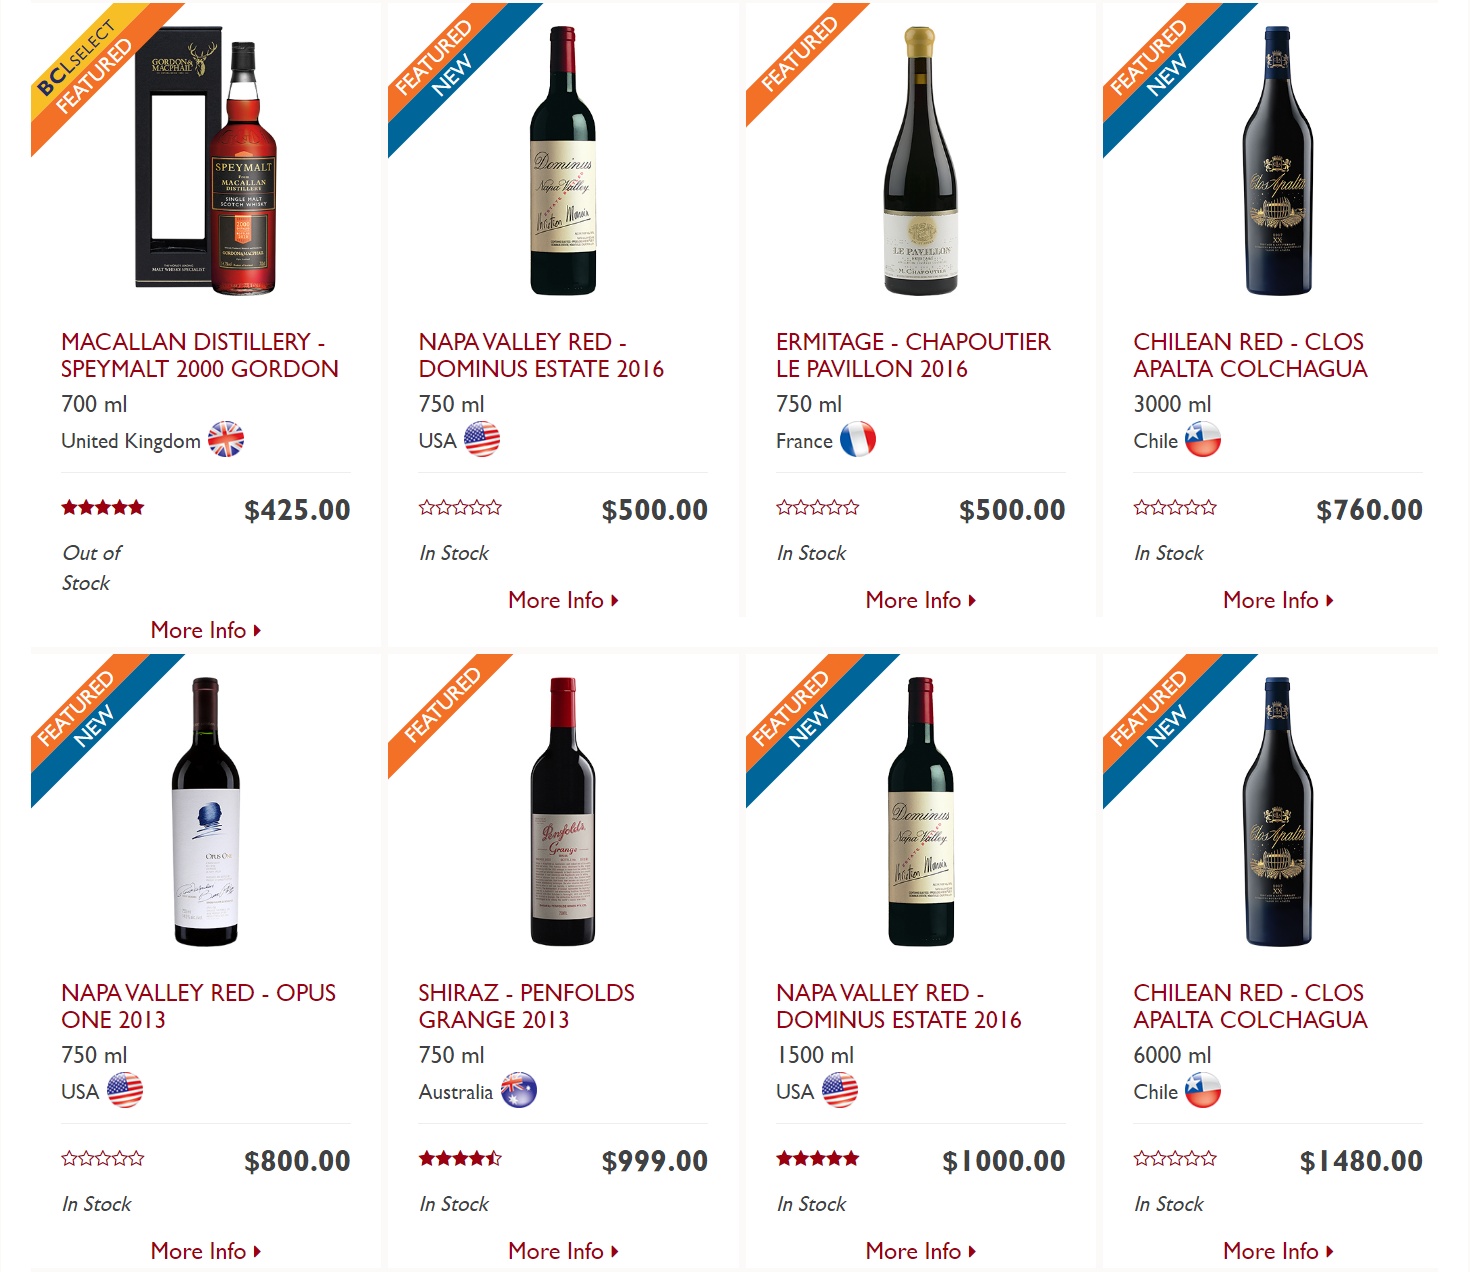This screenshot has width=1470, height=1272.
Task: Click star rating for Macallan Speymalt 2000
Action: 103,508
